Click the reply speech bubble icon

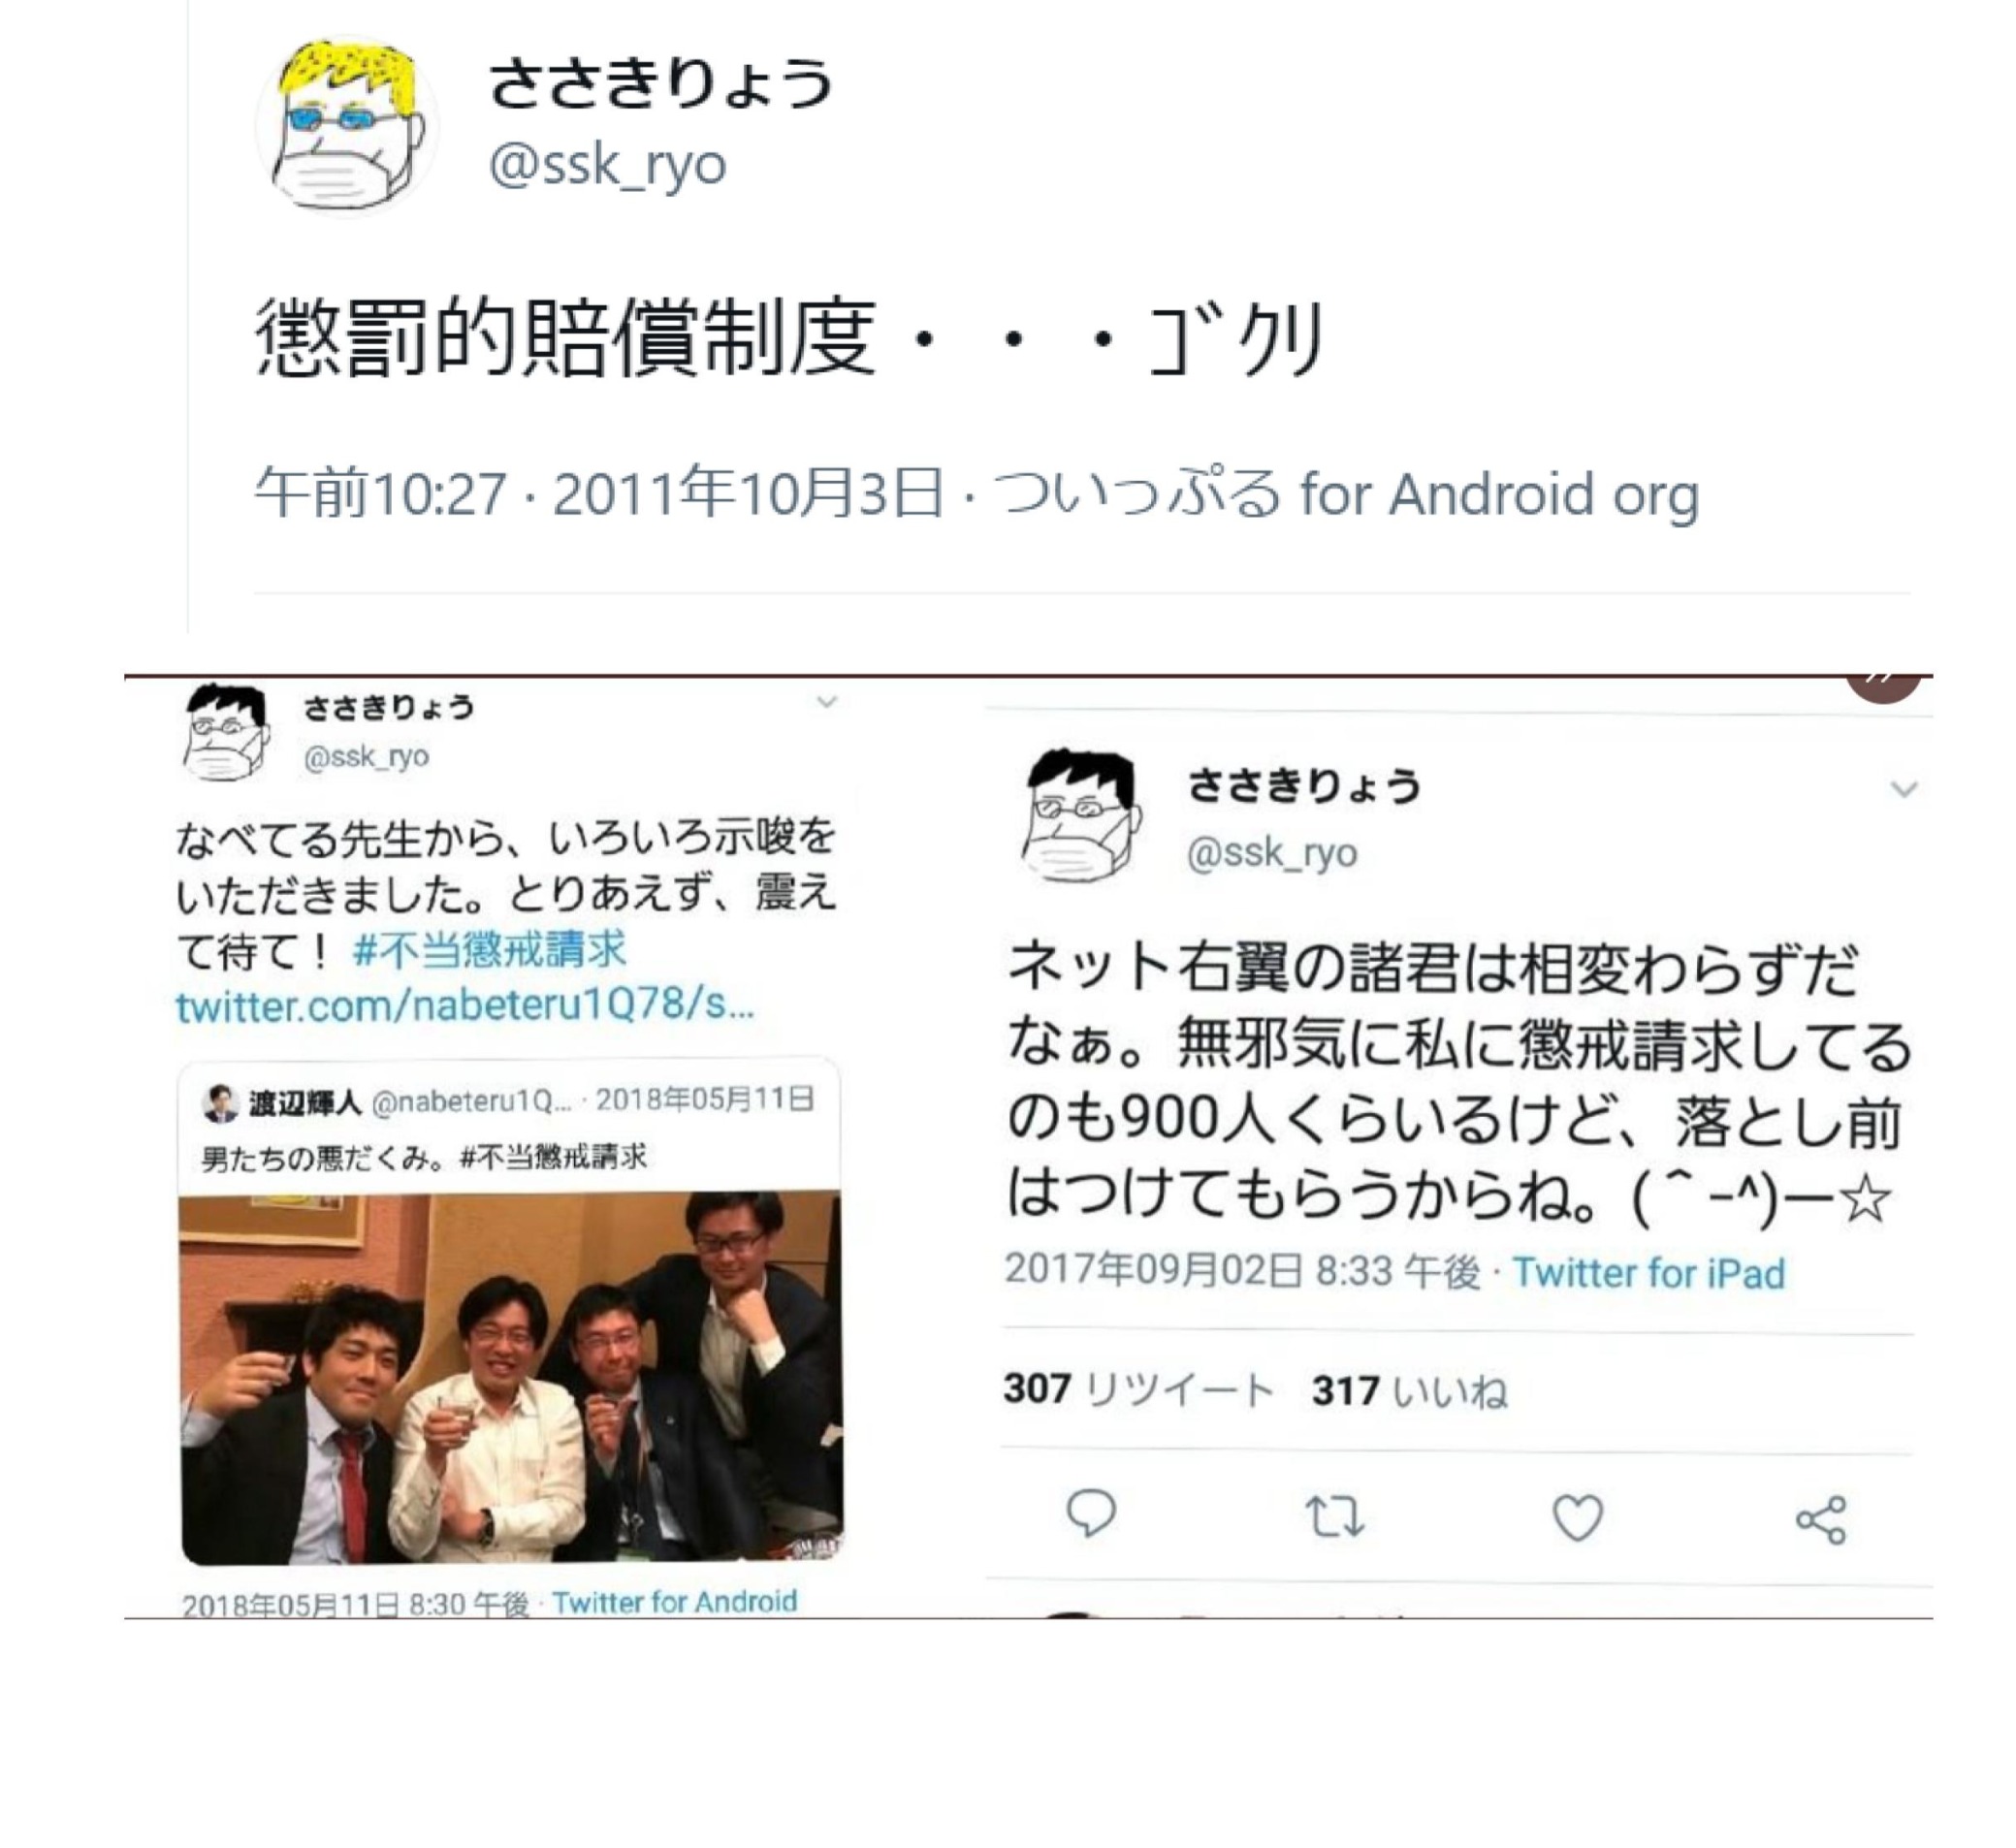click(1091, 1513)
